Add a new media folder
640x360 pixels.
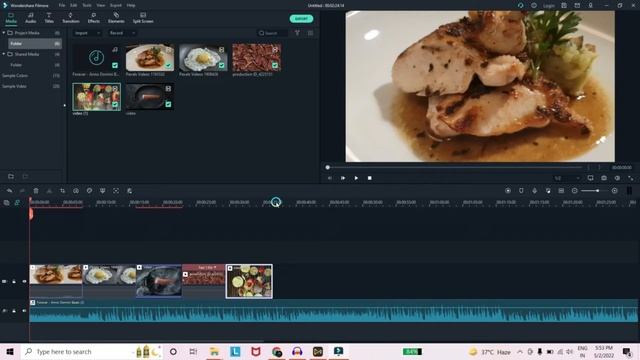click(x=11, y=176)
